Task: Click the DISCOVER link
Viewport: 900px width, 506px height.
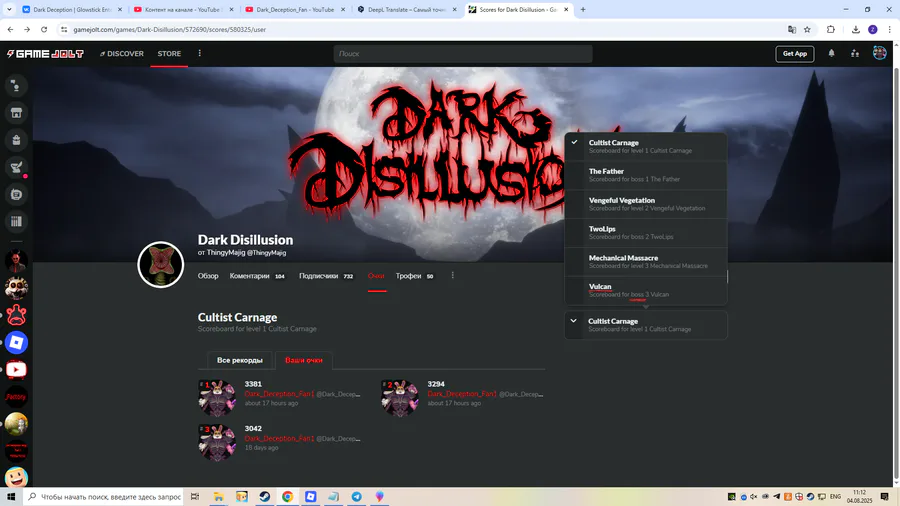Action: tap(122, 53)
